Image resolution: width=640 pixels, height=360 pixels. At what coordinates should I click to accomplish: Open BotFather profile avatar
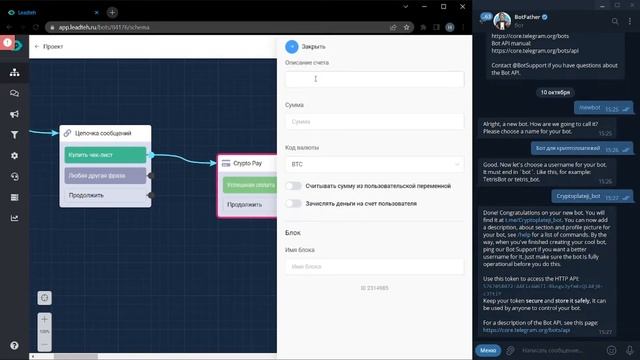[x=502, y=21]
